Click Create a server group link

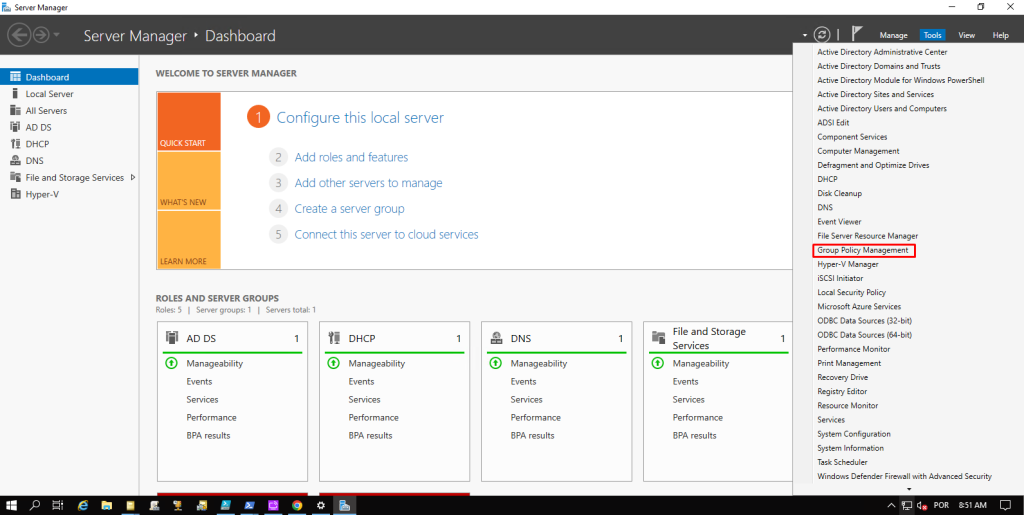[x=349, y=209]
